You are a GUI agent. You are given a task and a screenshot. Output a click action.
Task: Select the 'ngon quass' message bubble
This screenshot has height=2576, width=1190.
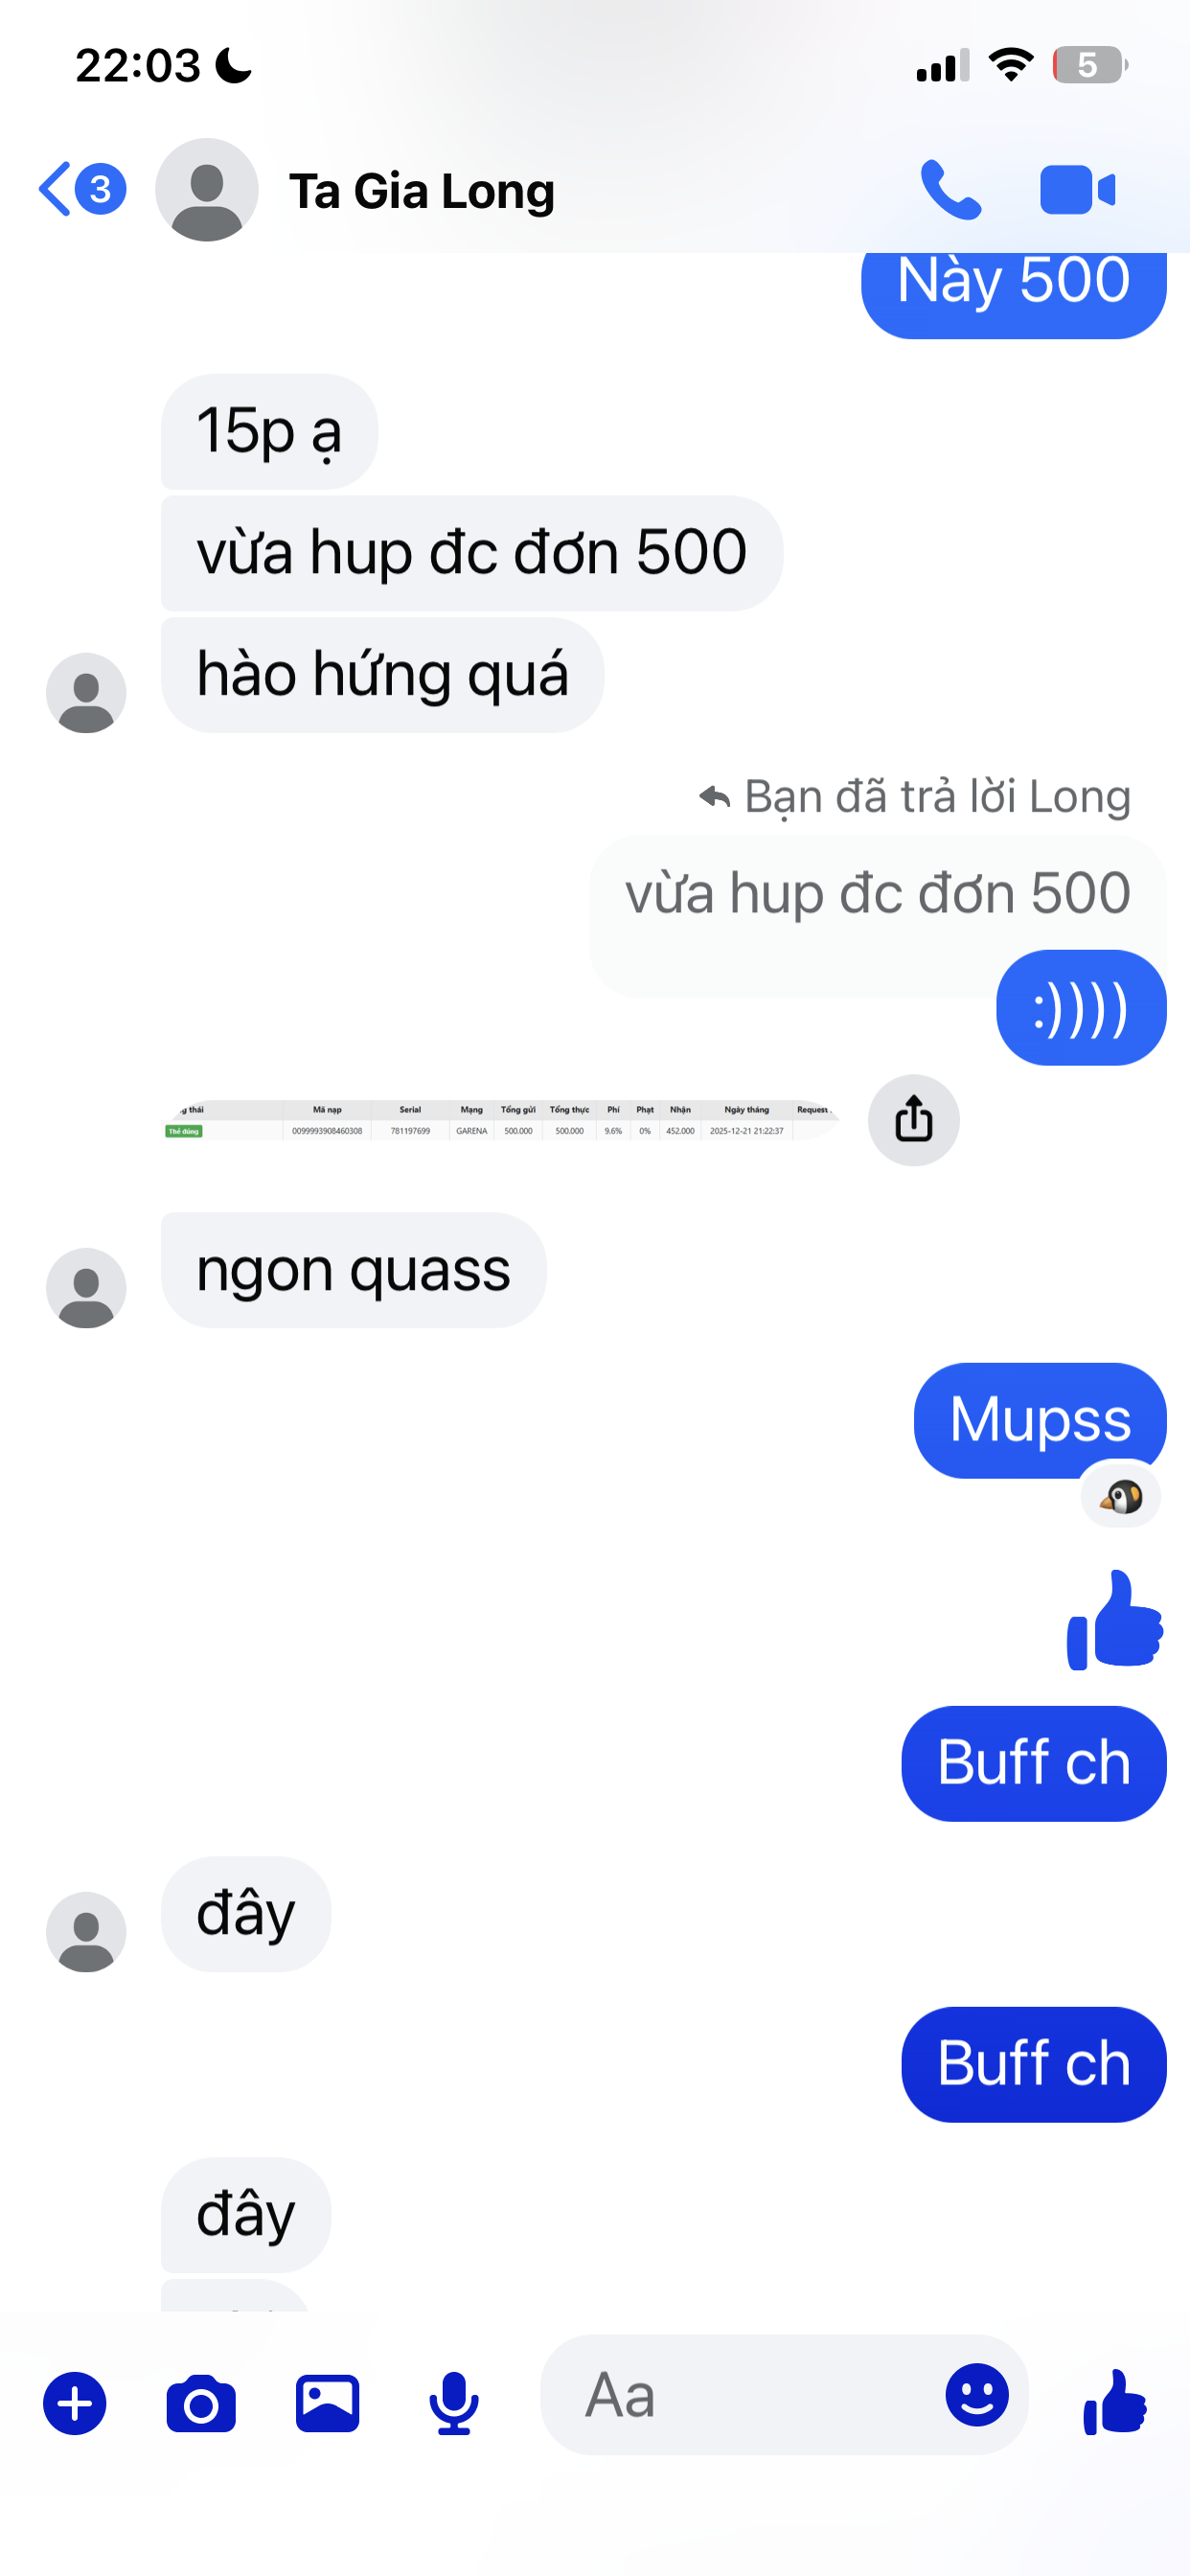point(354,1270)
